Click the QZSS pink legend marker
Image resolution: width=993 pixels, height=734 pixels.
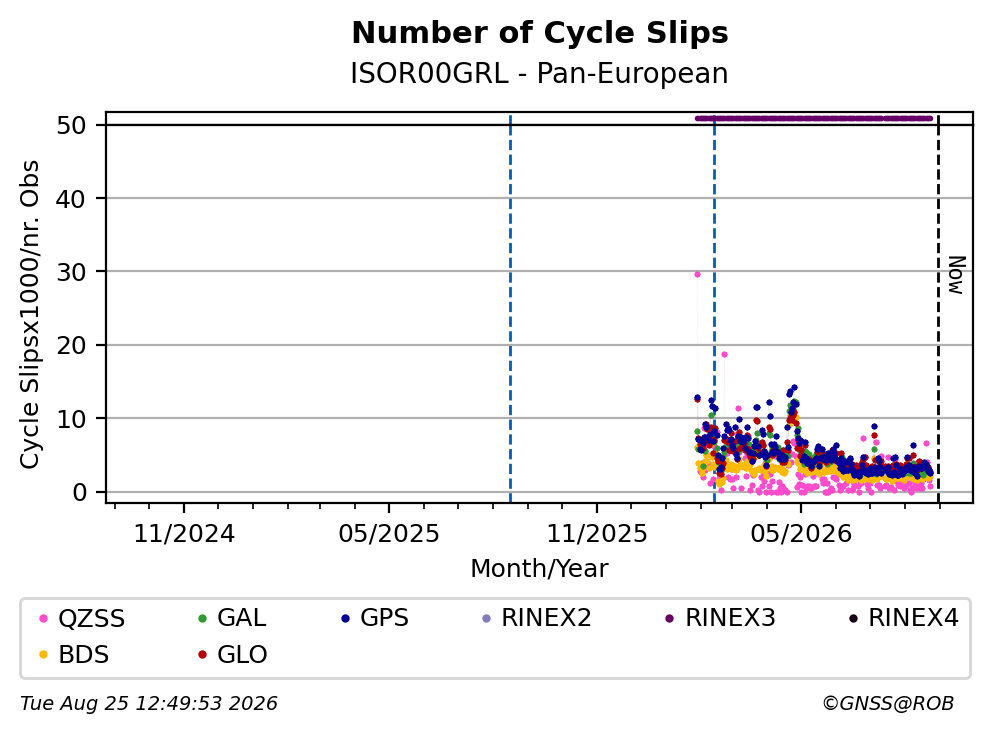point(44,618)
